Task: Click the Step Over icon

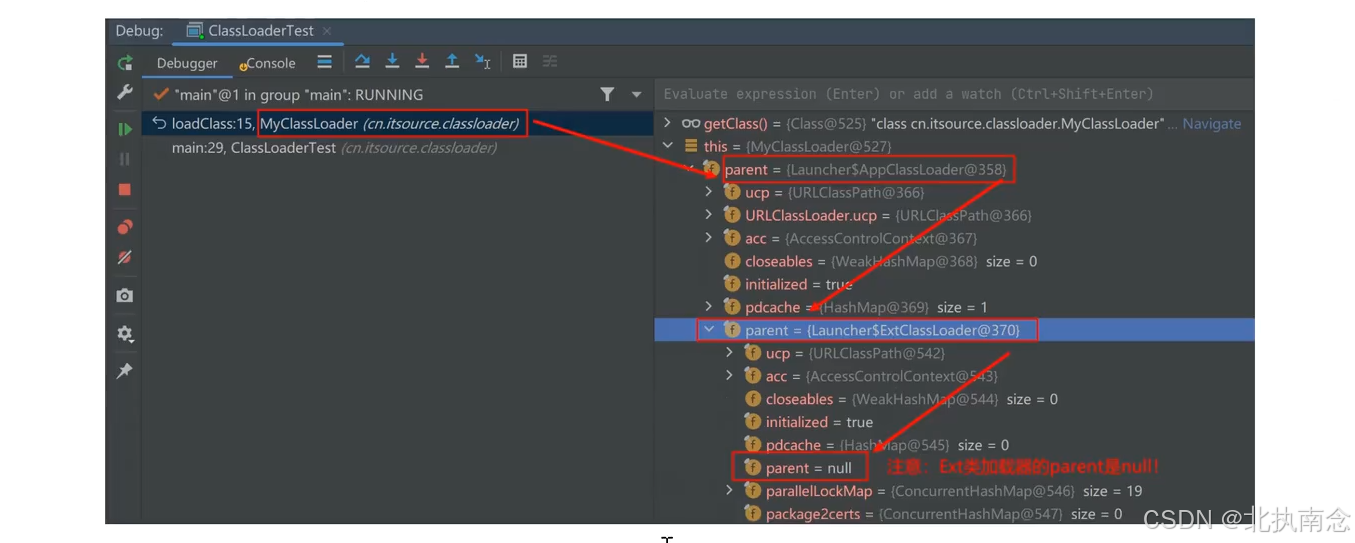Action: [362, 62]
